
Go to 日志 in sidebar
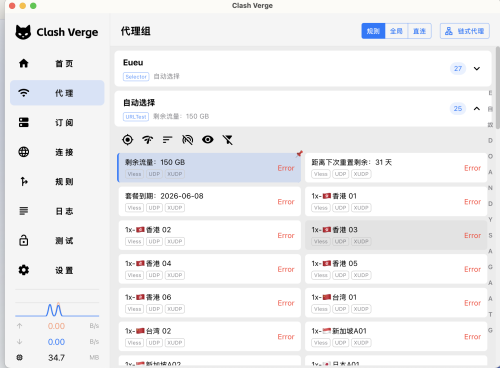[57, 211]
